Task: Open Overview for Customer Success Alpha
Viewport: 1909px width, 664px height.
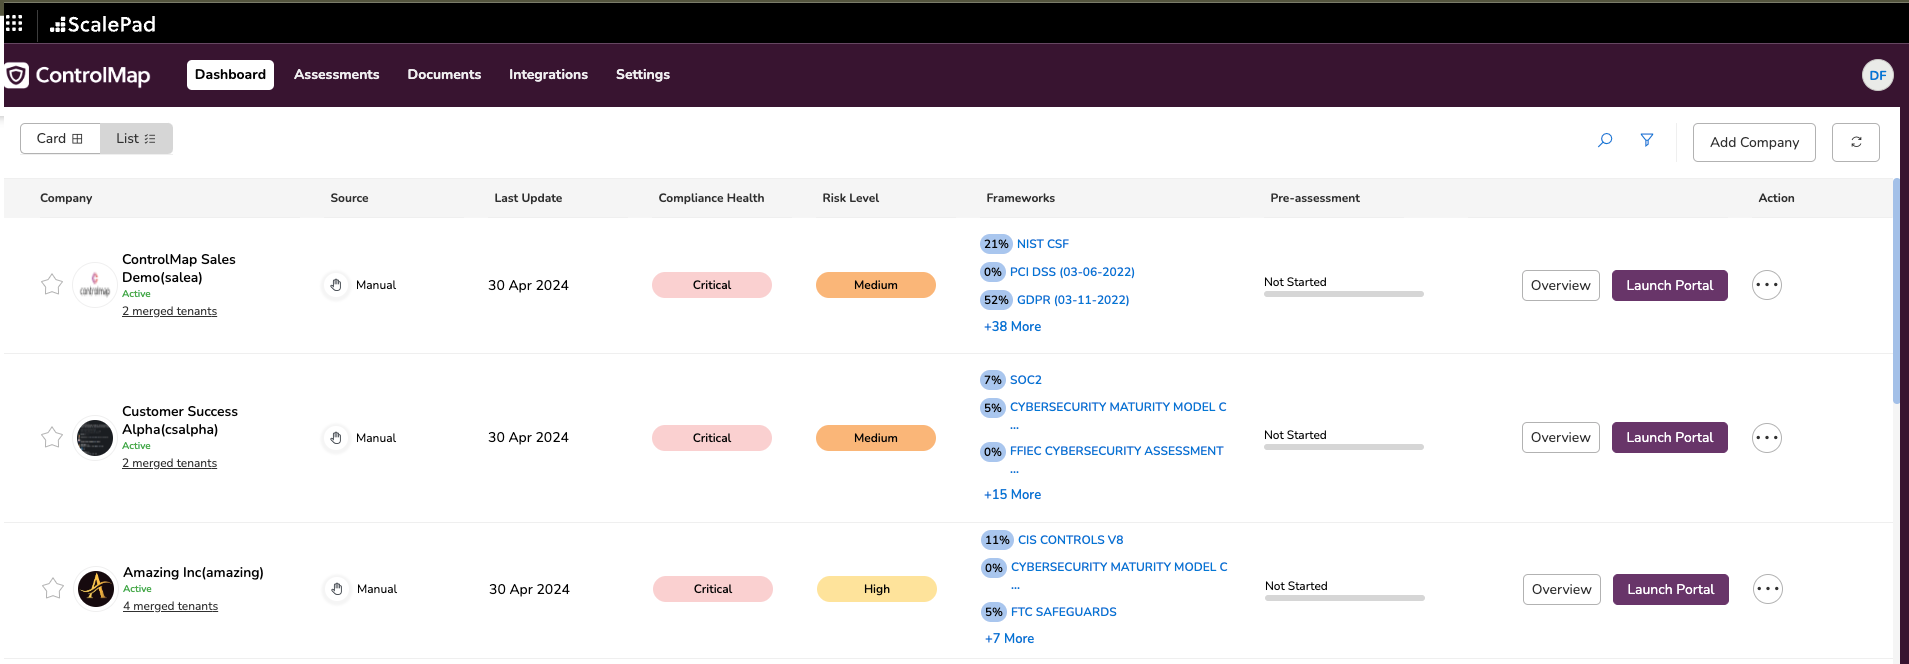Action: tap(1560, 437)
